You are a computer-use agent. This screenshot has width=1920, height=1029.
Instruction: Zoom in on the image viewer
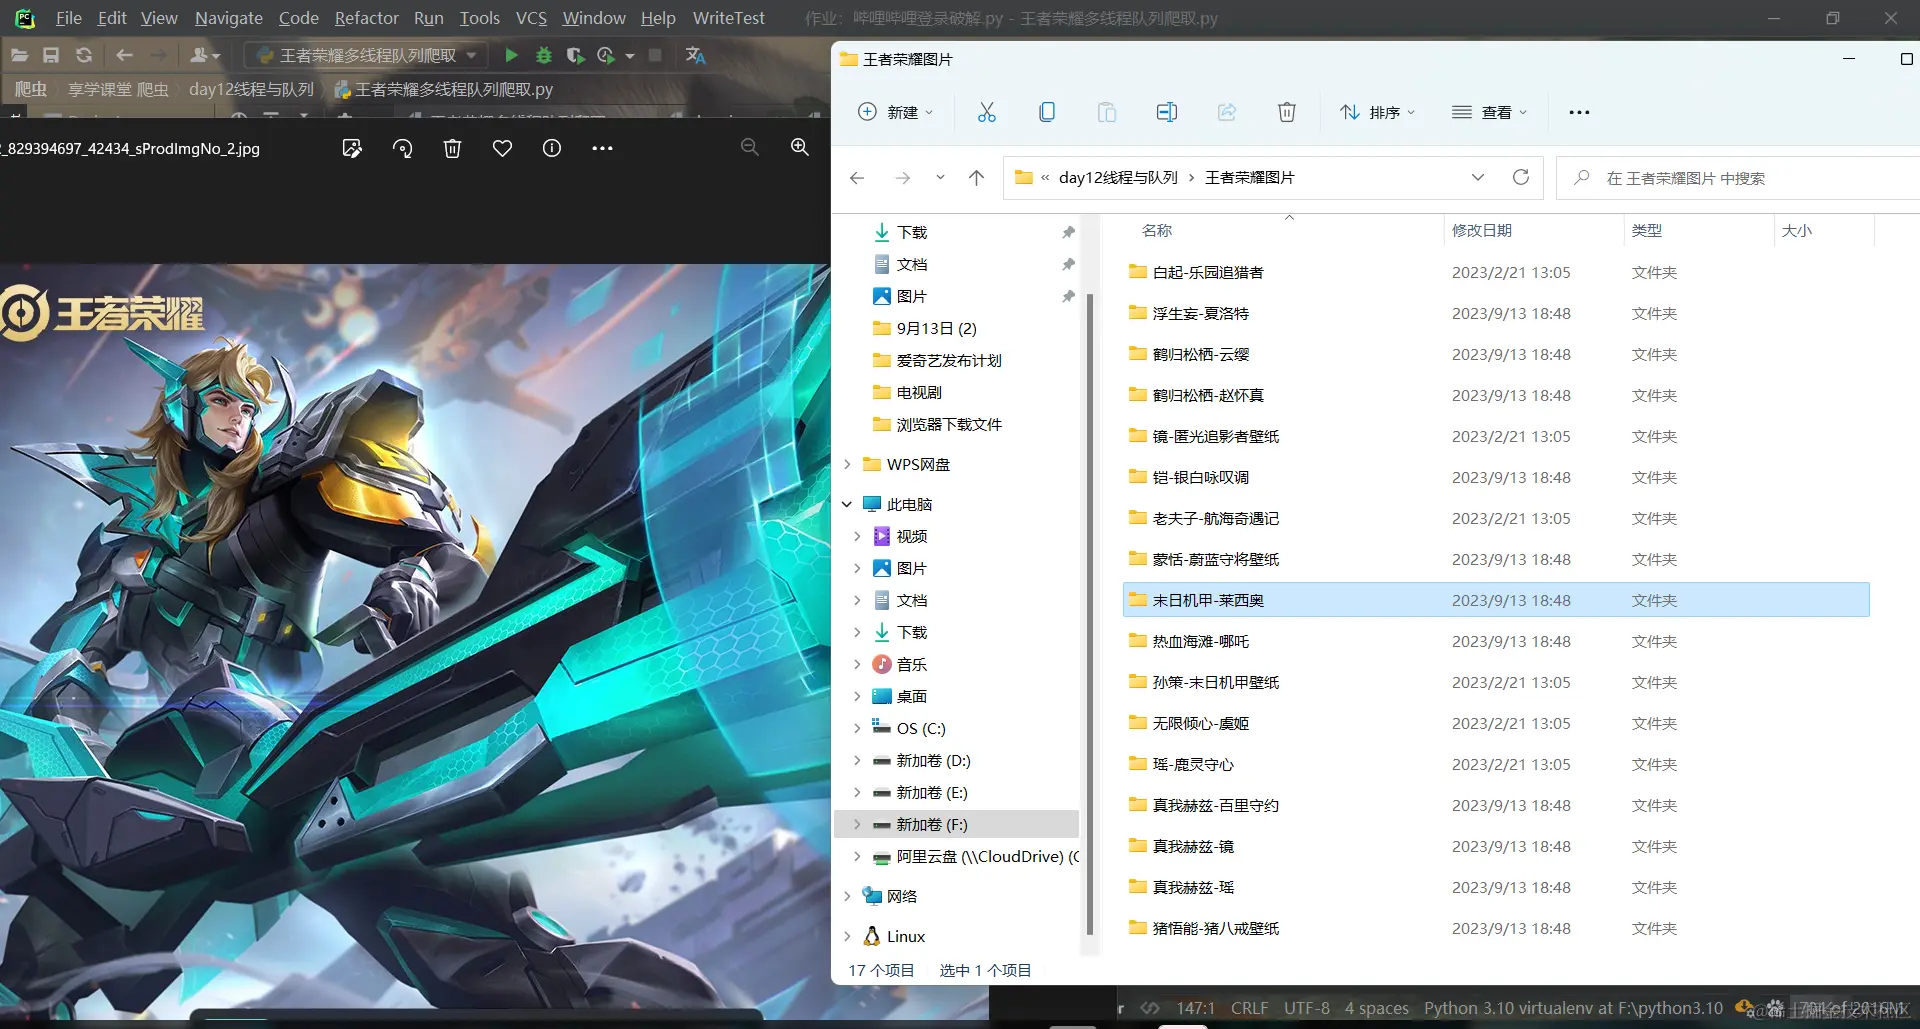[x=800, y=147]
